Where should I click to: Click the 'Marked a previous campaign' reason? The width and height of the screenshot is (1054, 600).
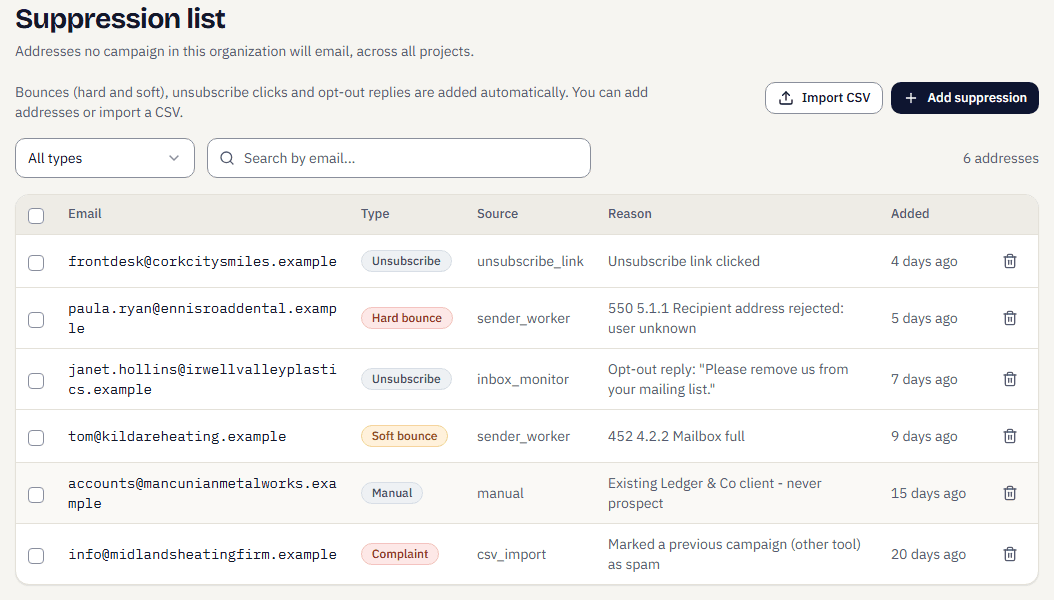point(734,555)
